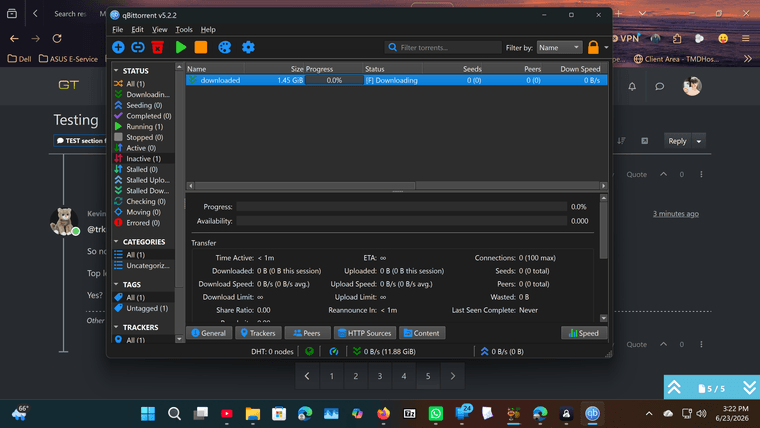This screenshot has height=428, width=760.
Task: Click the sidebar scroll down arrow
Action: click(179, 339)
